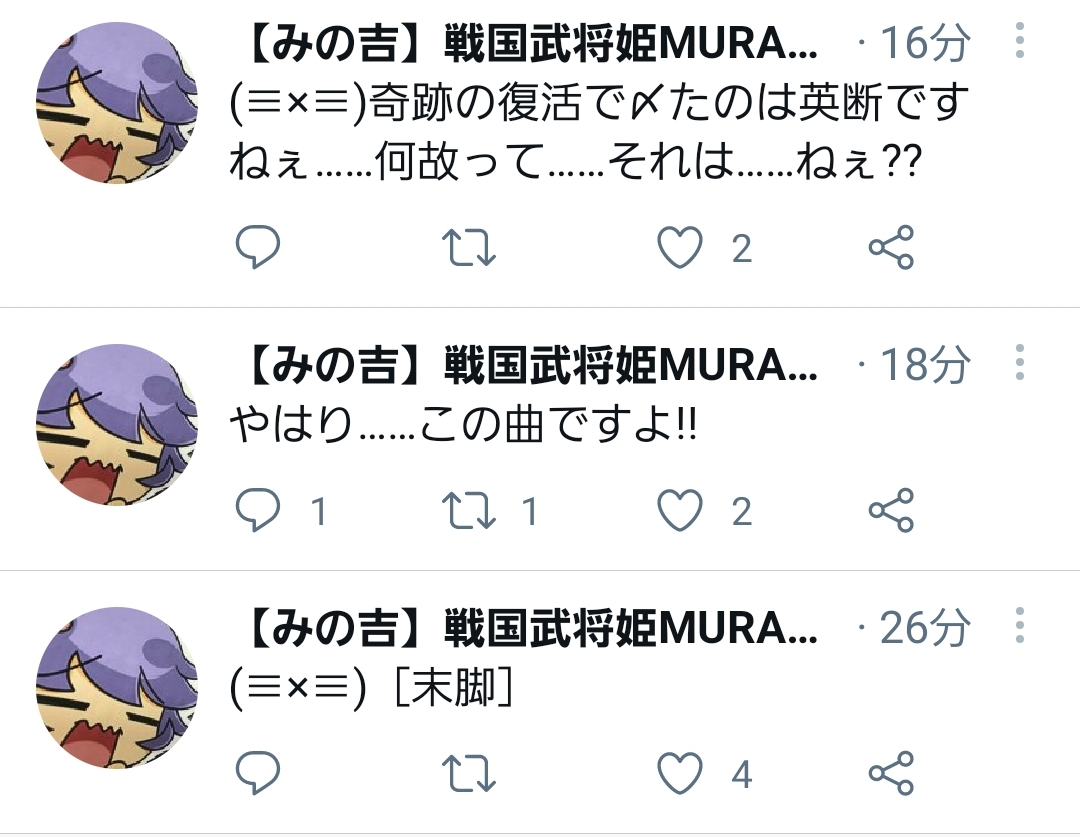The image size is (1080, 837).
Task: Like the この曲ですよ tweet
Action: point(680,510)
